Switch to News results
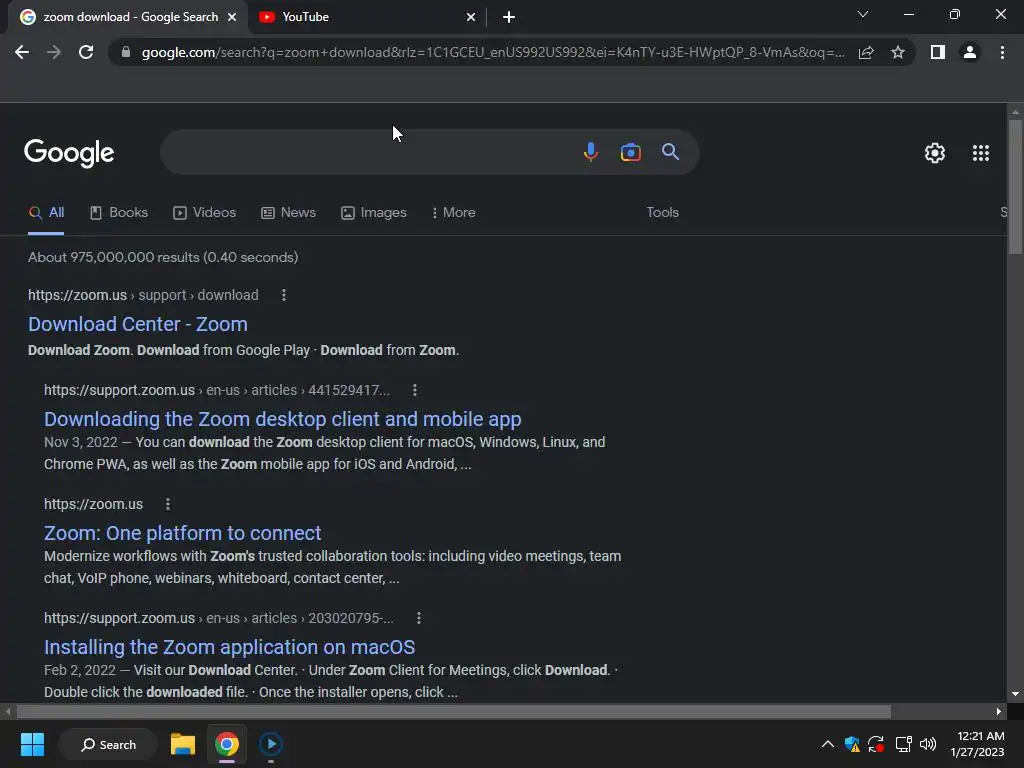Image resolution: width=1024 pixels, height=768 pixels. tap(289, 213)
